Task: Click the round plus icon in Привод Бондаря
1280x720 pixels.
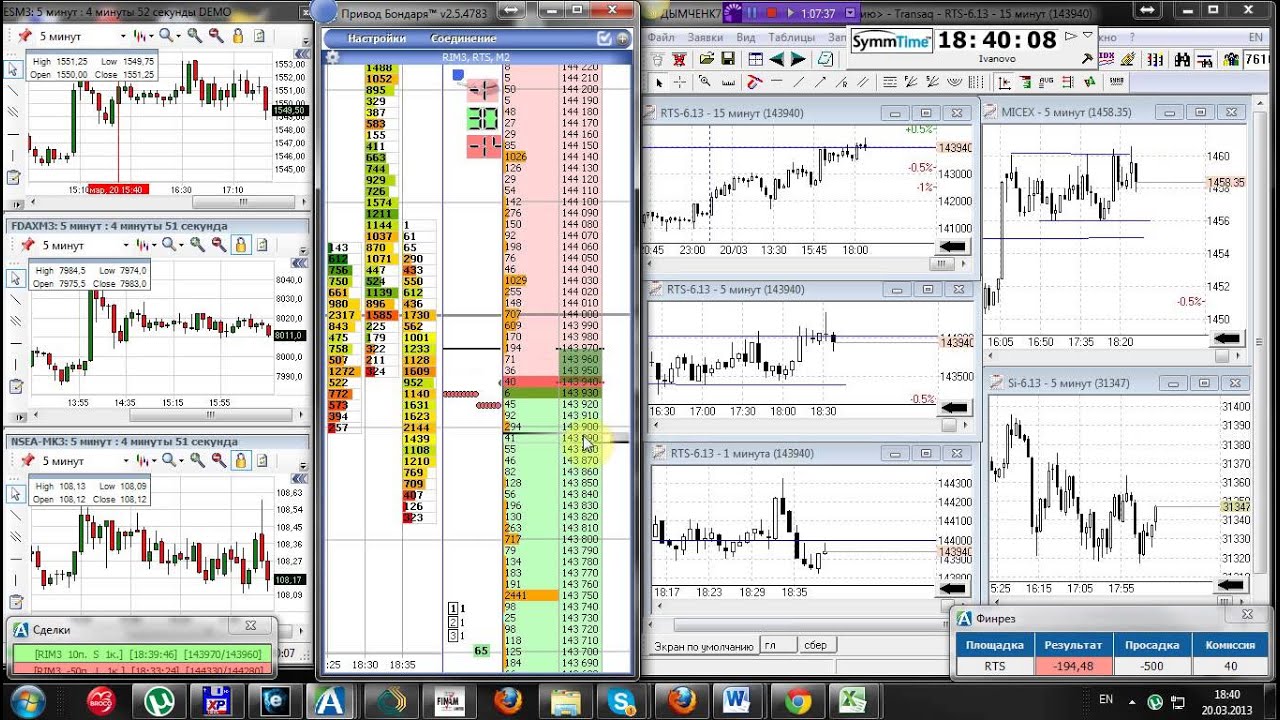Action: 623,39
